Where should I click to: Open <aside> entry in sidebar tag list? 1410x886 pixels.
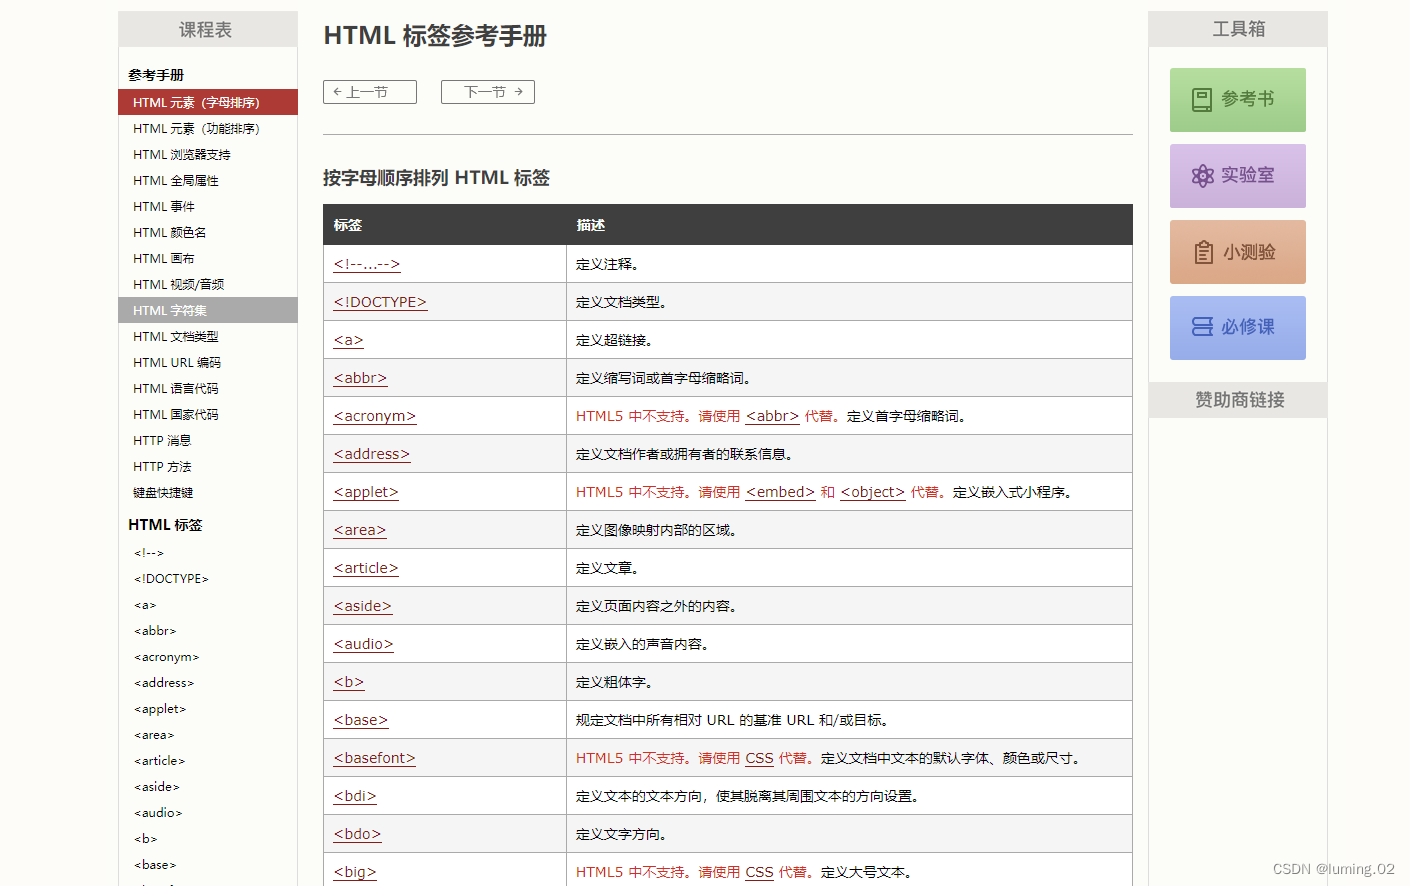157,787
